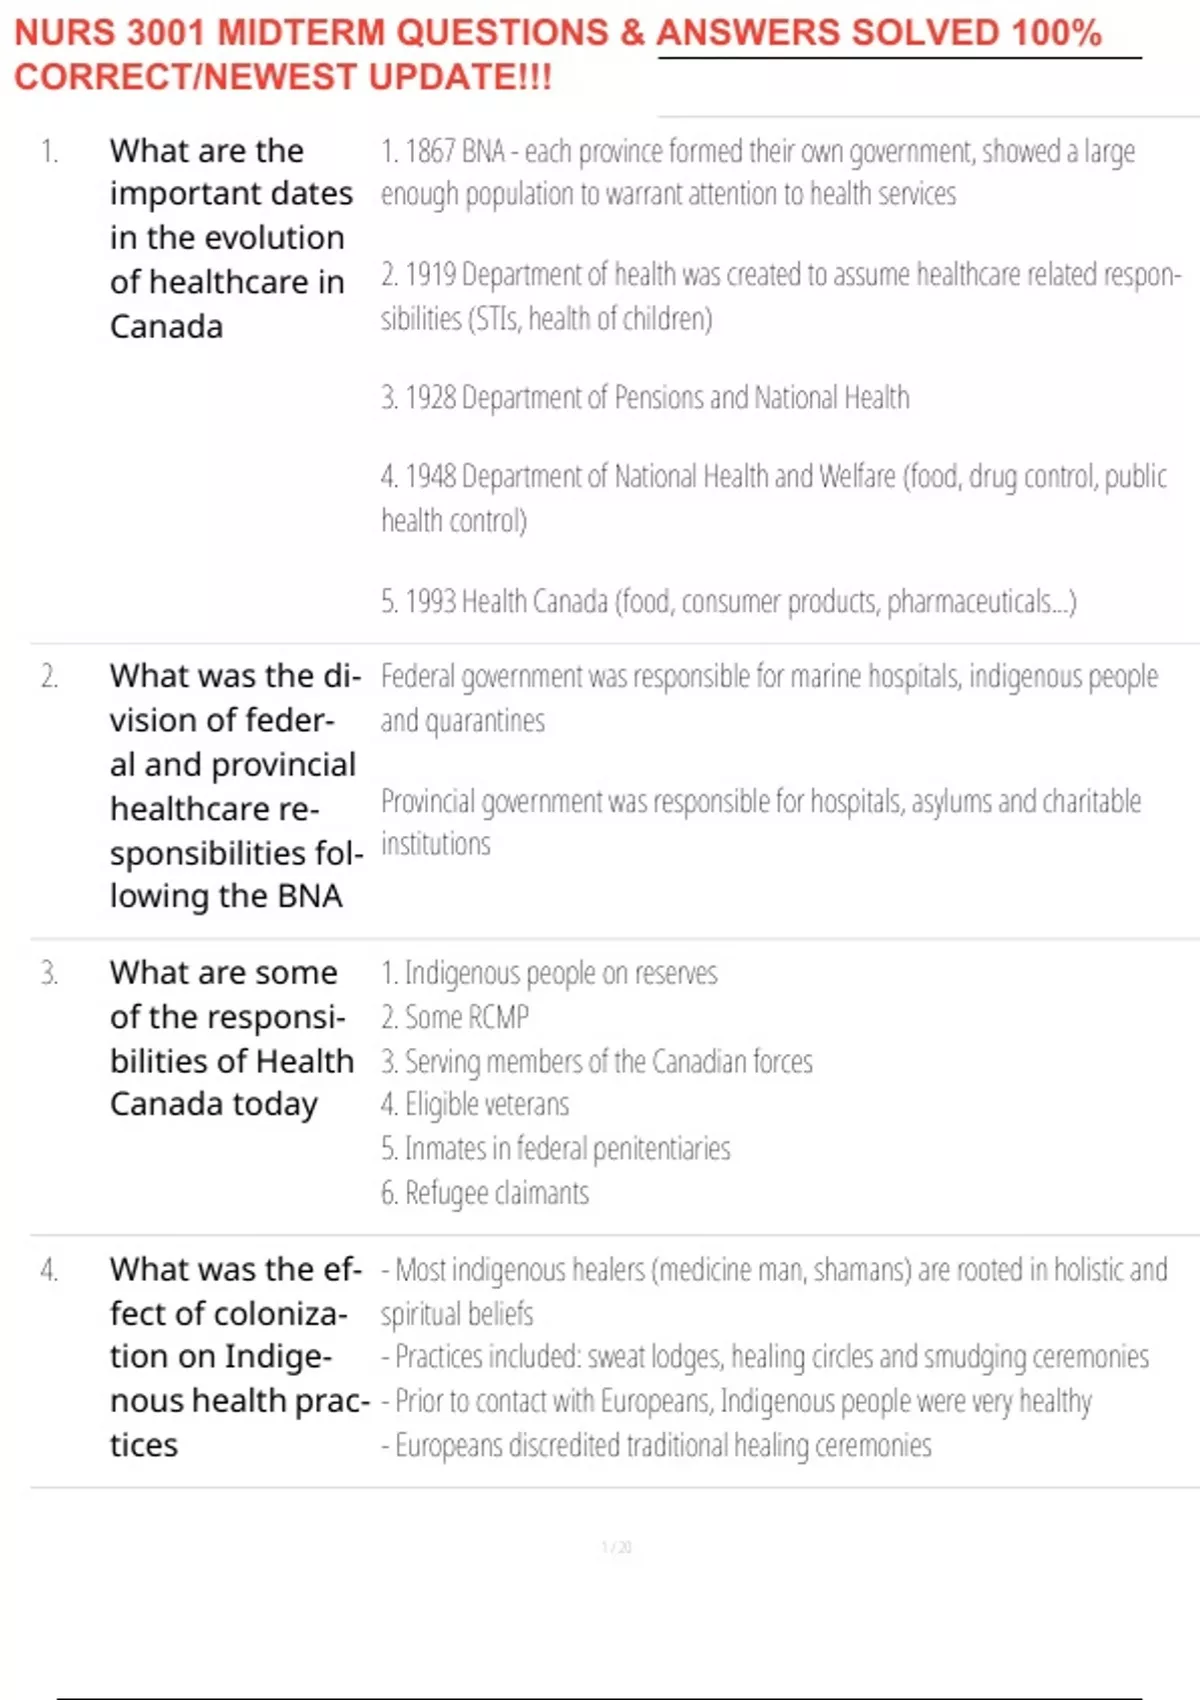Select question 1 about important healthcare dates

tap(231, 238)
